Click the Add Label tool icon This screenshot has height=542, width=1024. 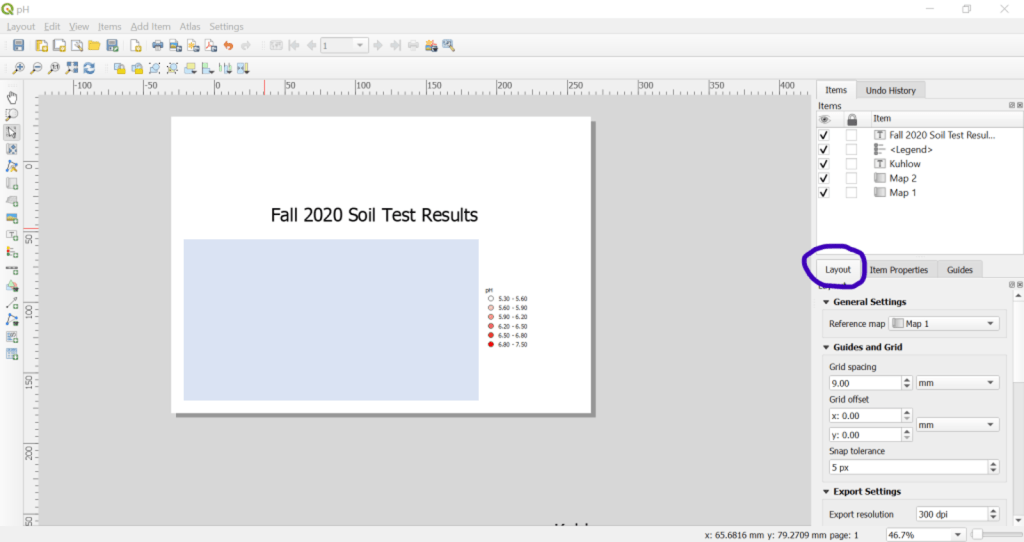tap(12, 235)
